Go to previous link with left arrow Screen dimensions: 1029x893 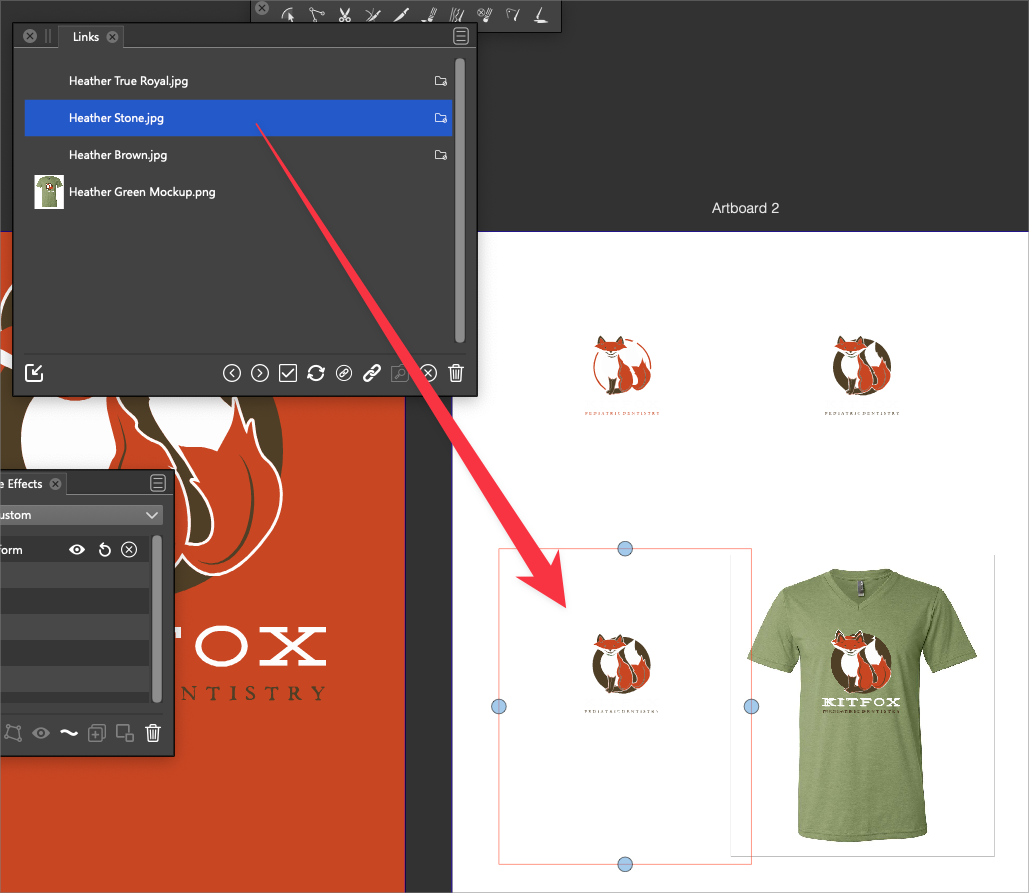232,373
